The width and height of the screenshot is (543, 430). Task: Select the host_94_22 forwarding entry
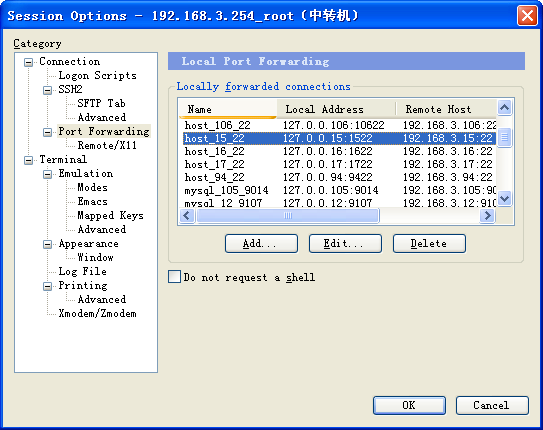pyautogui.click(x=339, y=177)
